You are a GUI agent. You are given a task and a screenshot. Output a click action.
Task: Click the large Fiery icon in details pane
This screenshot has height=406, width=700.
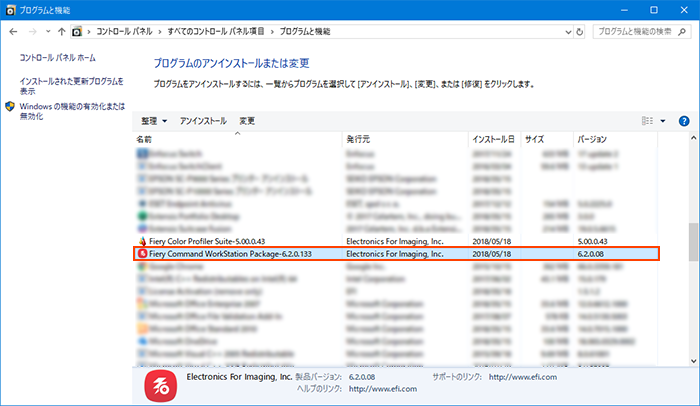(161, 386)
